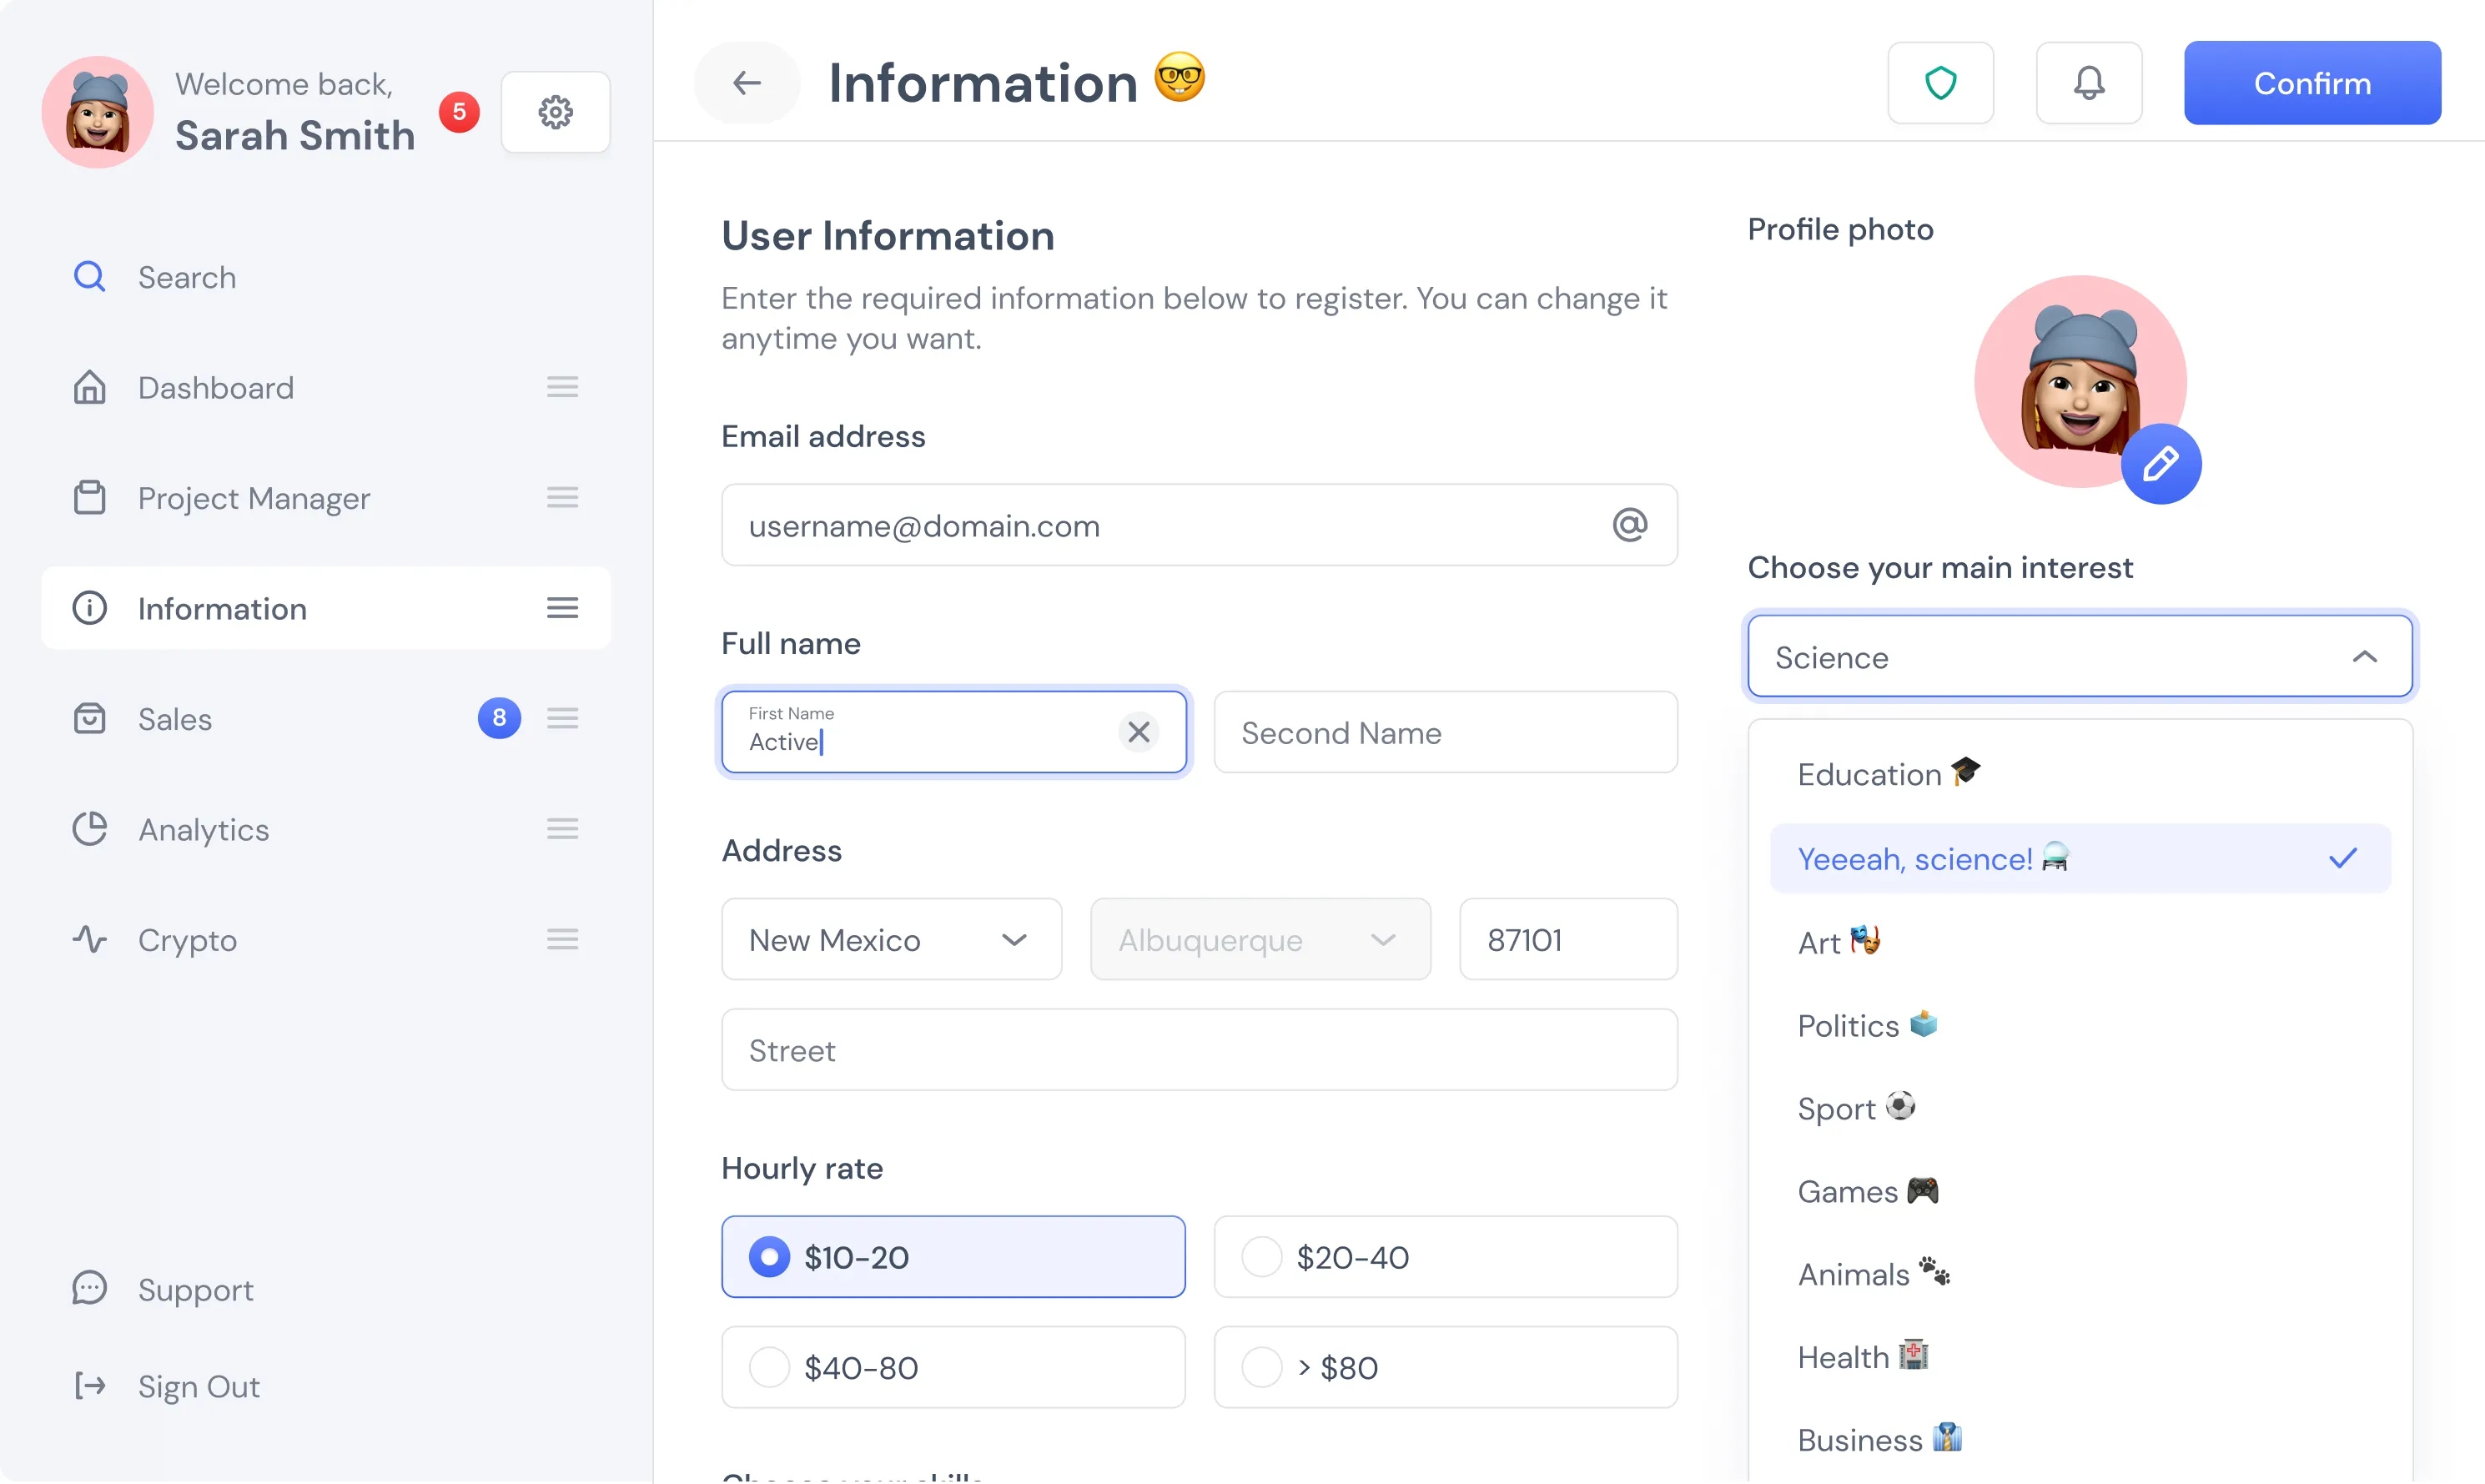This screenshot has width=2485, height=1484.
Task: Click Sign Out in the sidebar
Action: 198,1386
